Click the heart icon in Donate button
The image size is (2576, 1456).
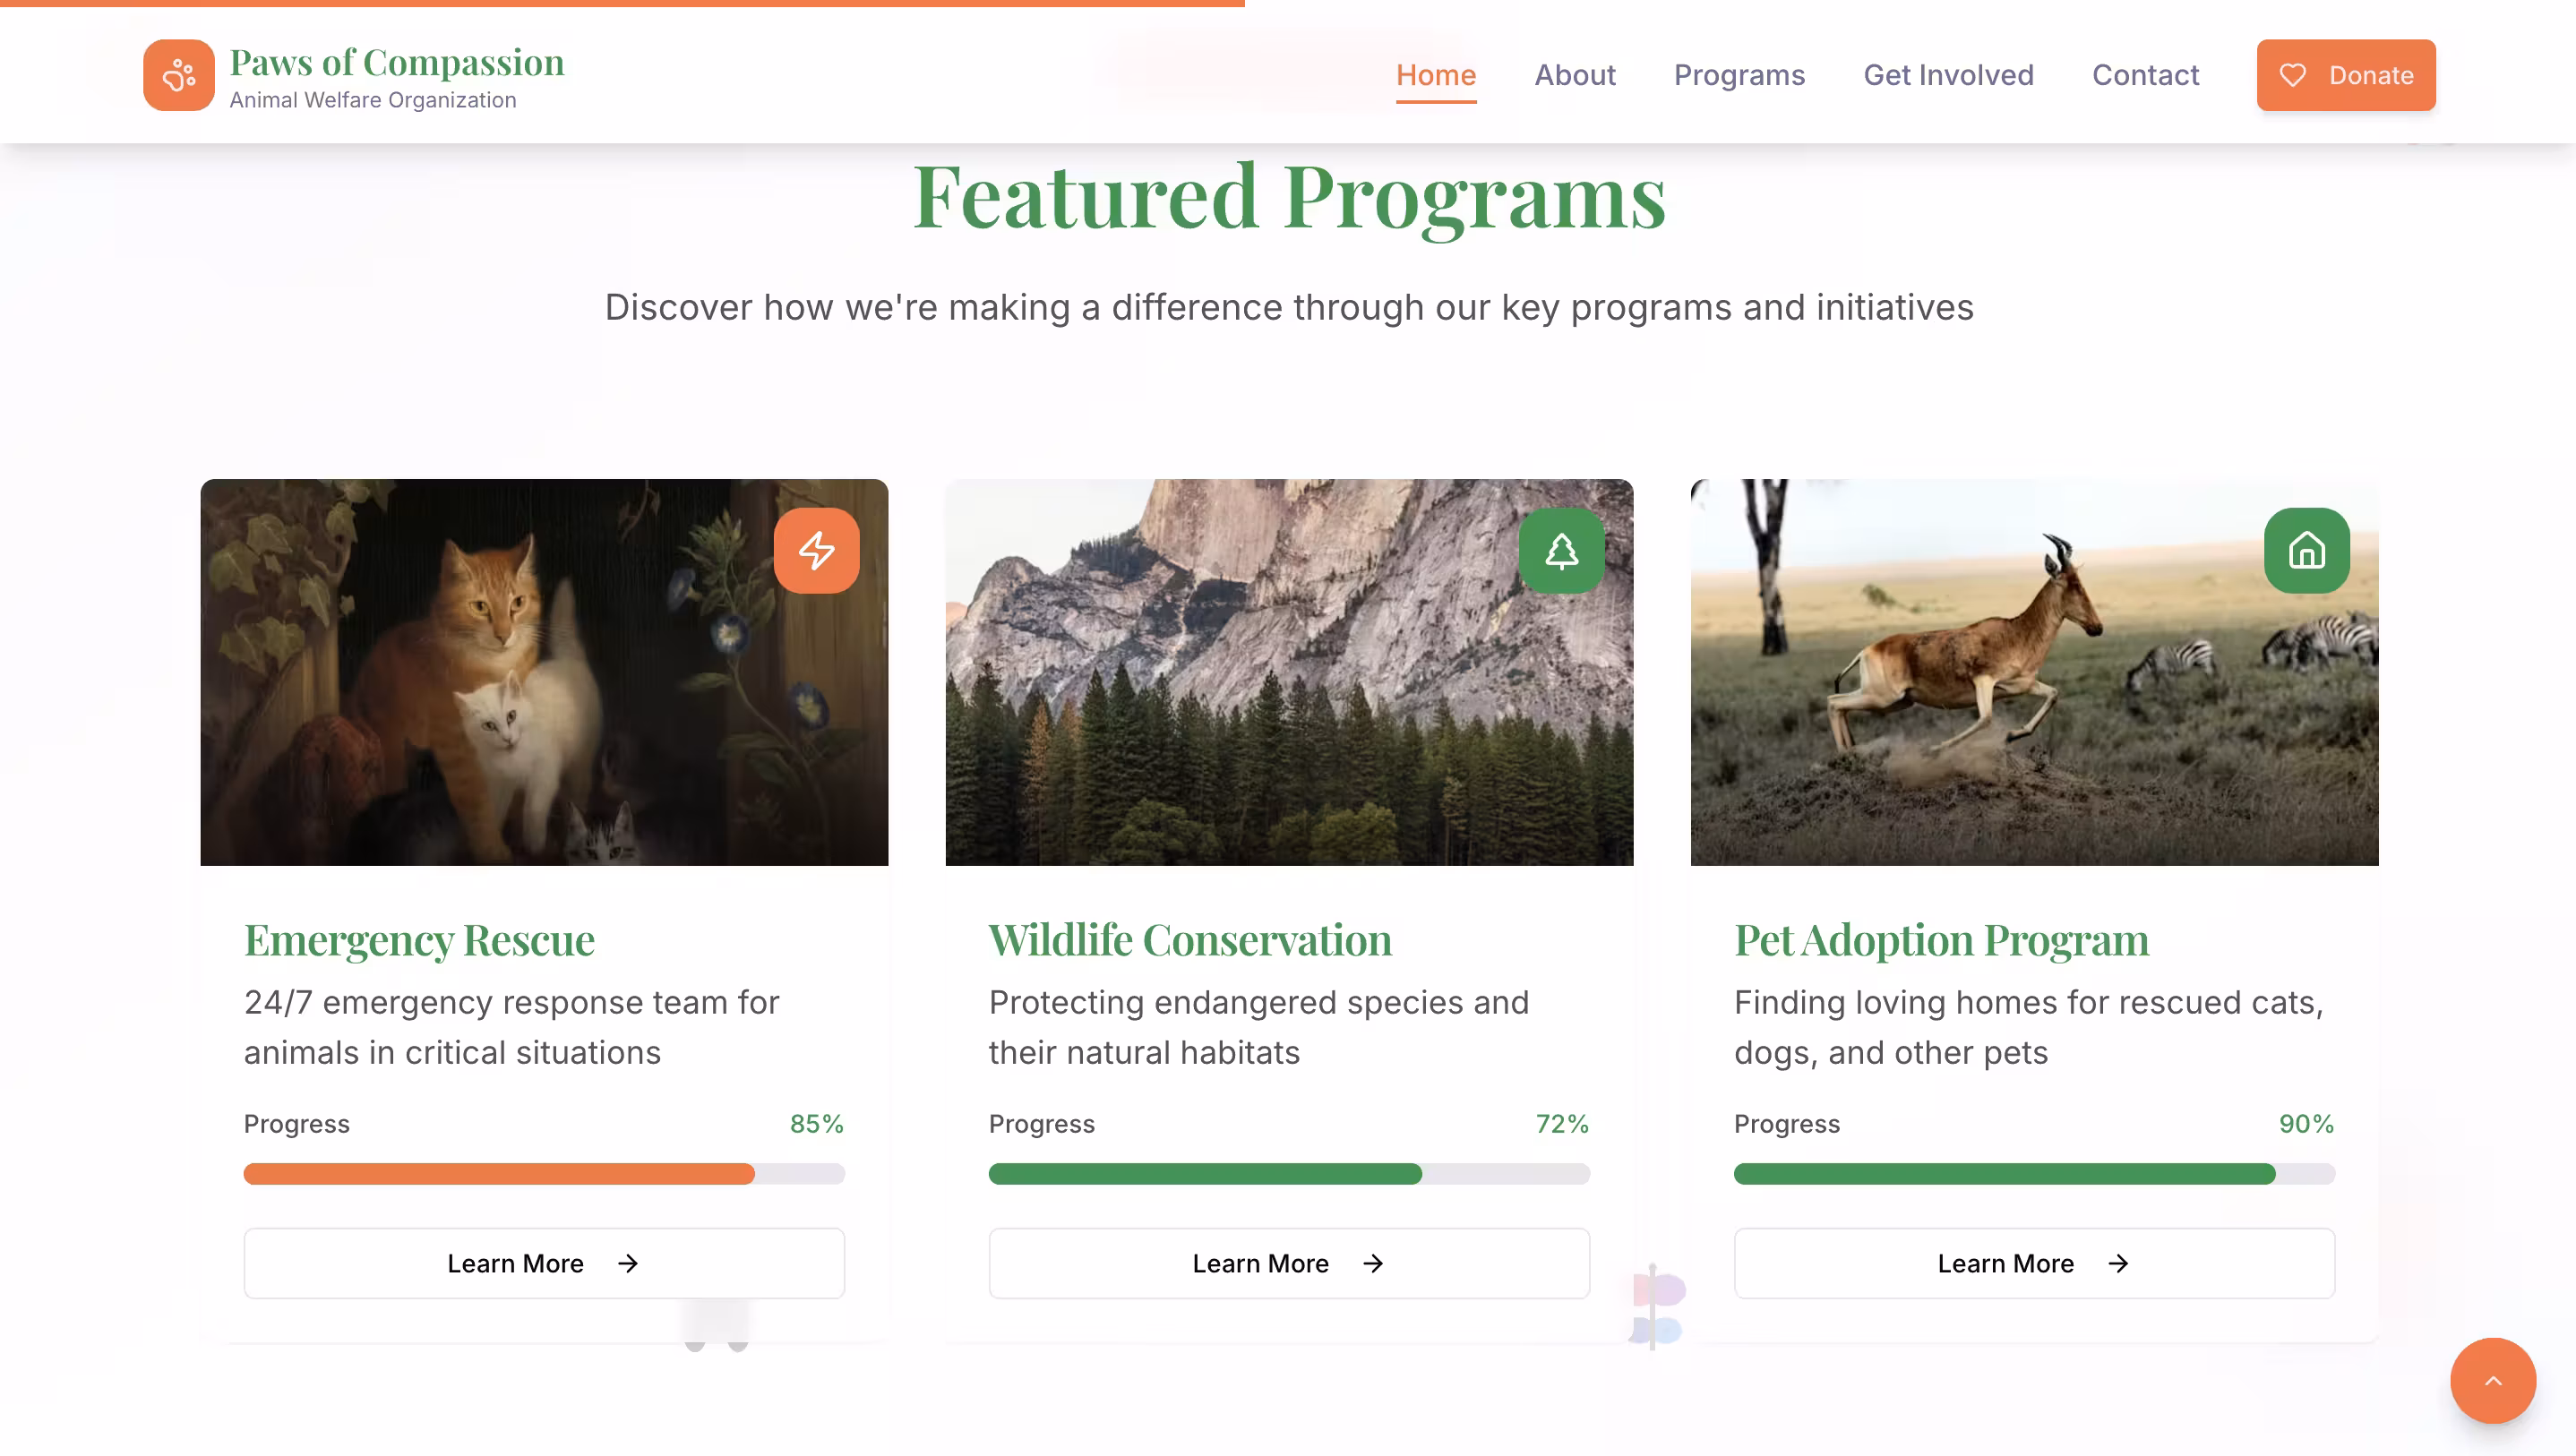point(2292,75)
